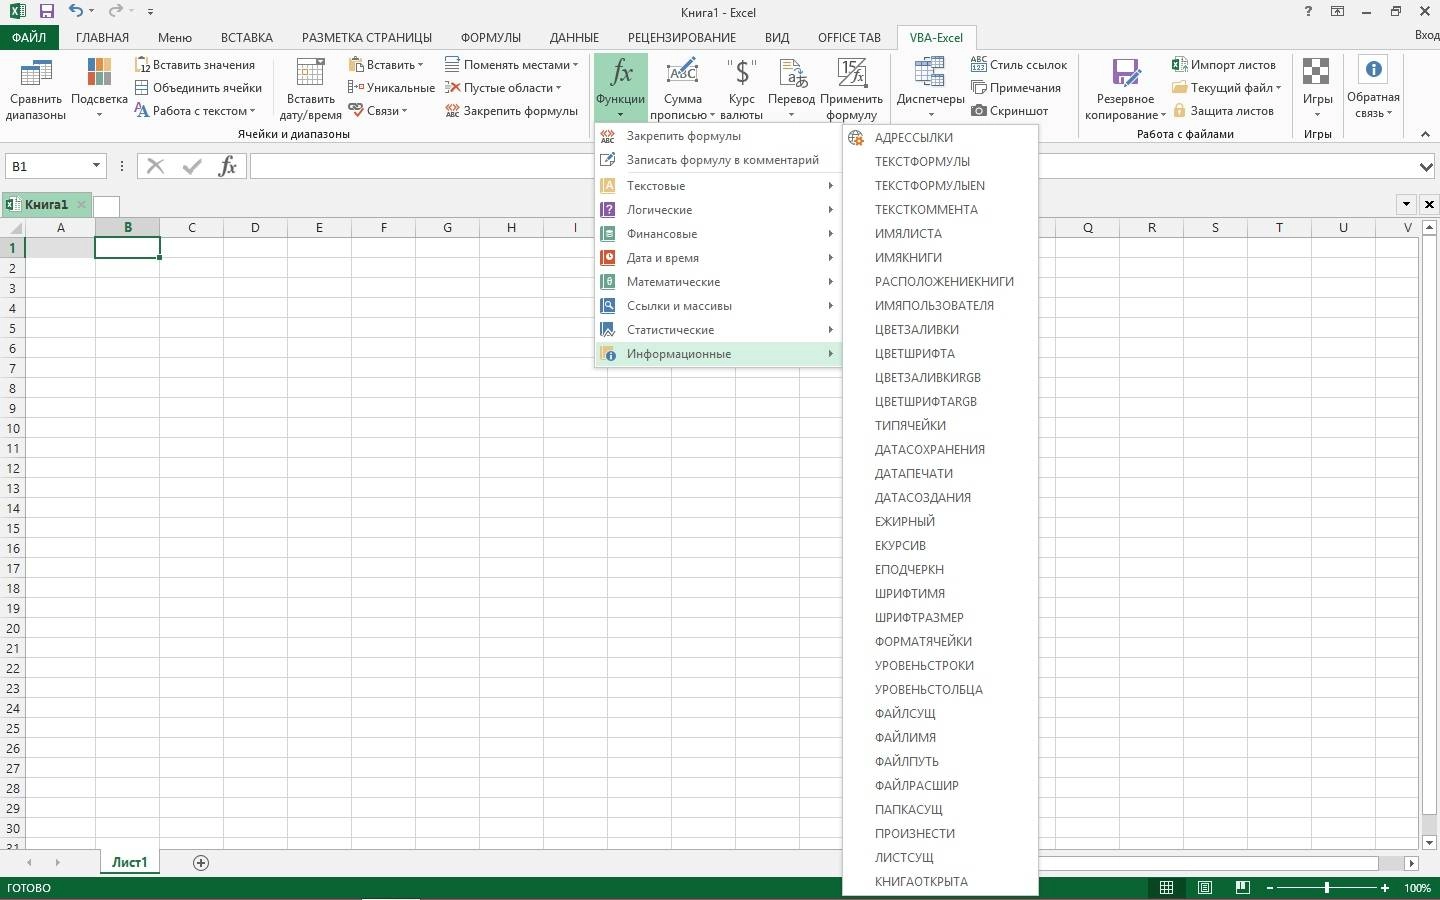Image resolution: width=1440 pixels, height=900 pixels.
Task: Open the OFFICE TAB ribbon tab
Action: tap(849, 37)
